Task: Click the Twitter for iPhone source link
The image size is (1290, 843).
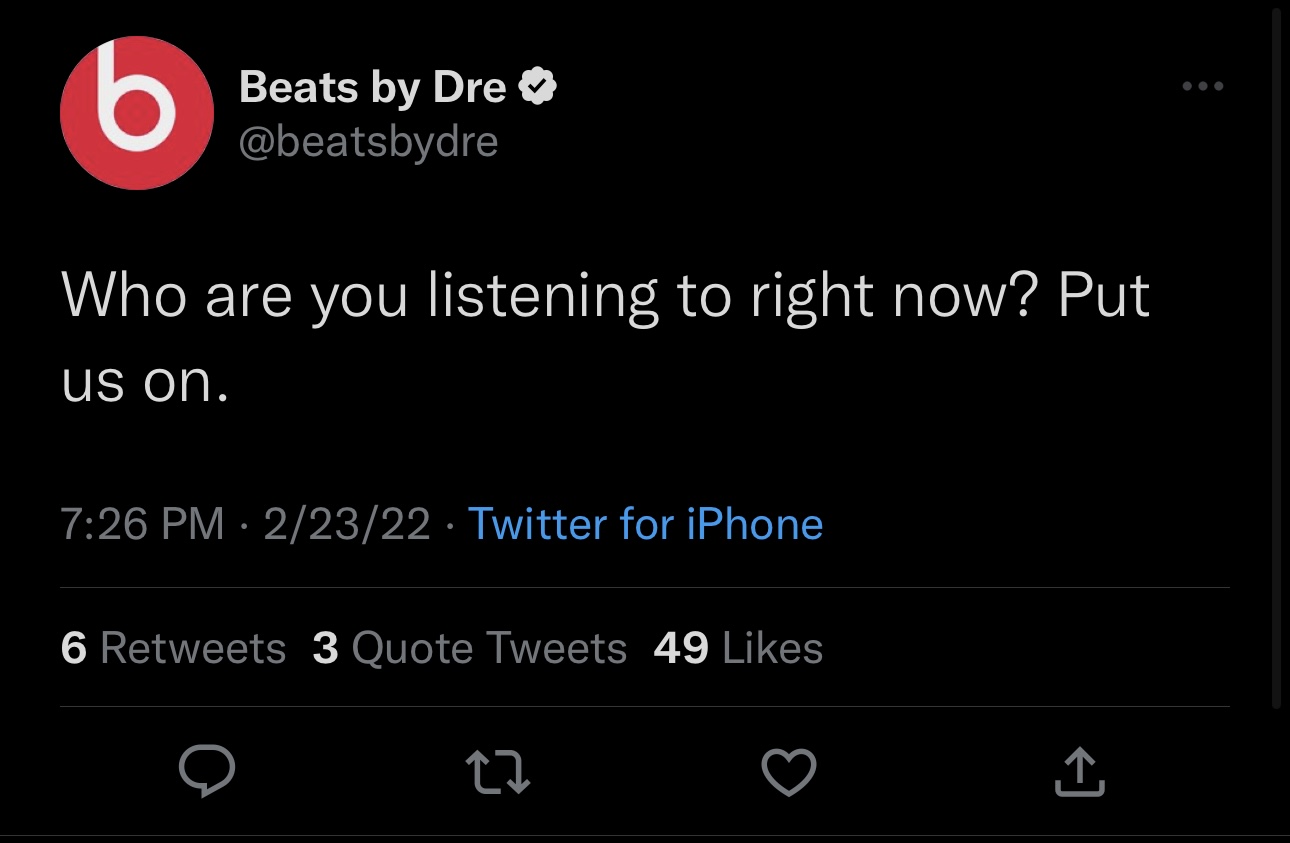Action: pyautogui.click(x=645, y=524)
